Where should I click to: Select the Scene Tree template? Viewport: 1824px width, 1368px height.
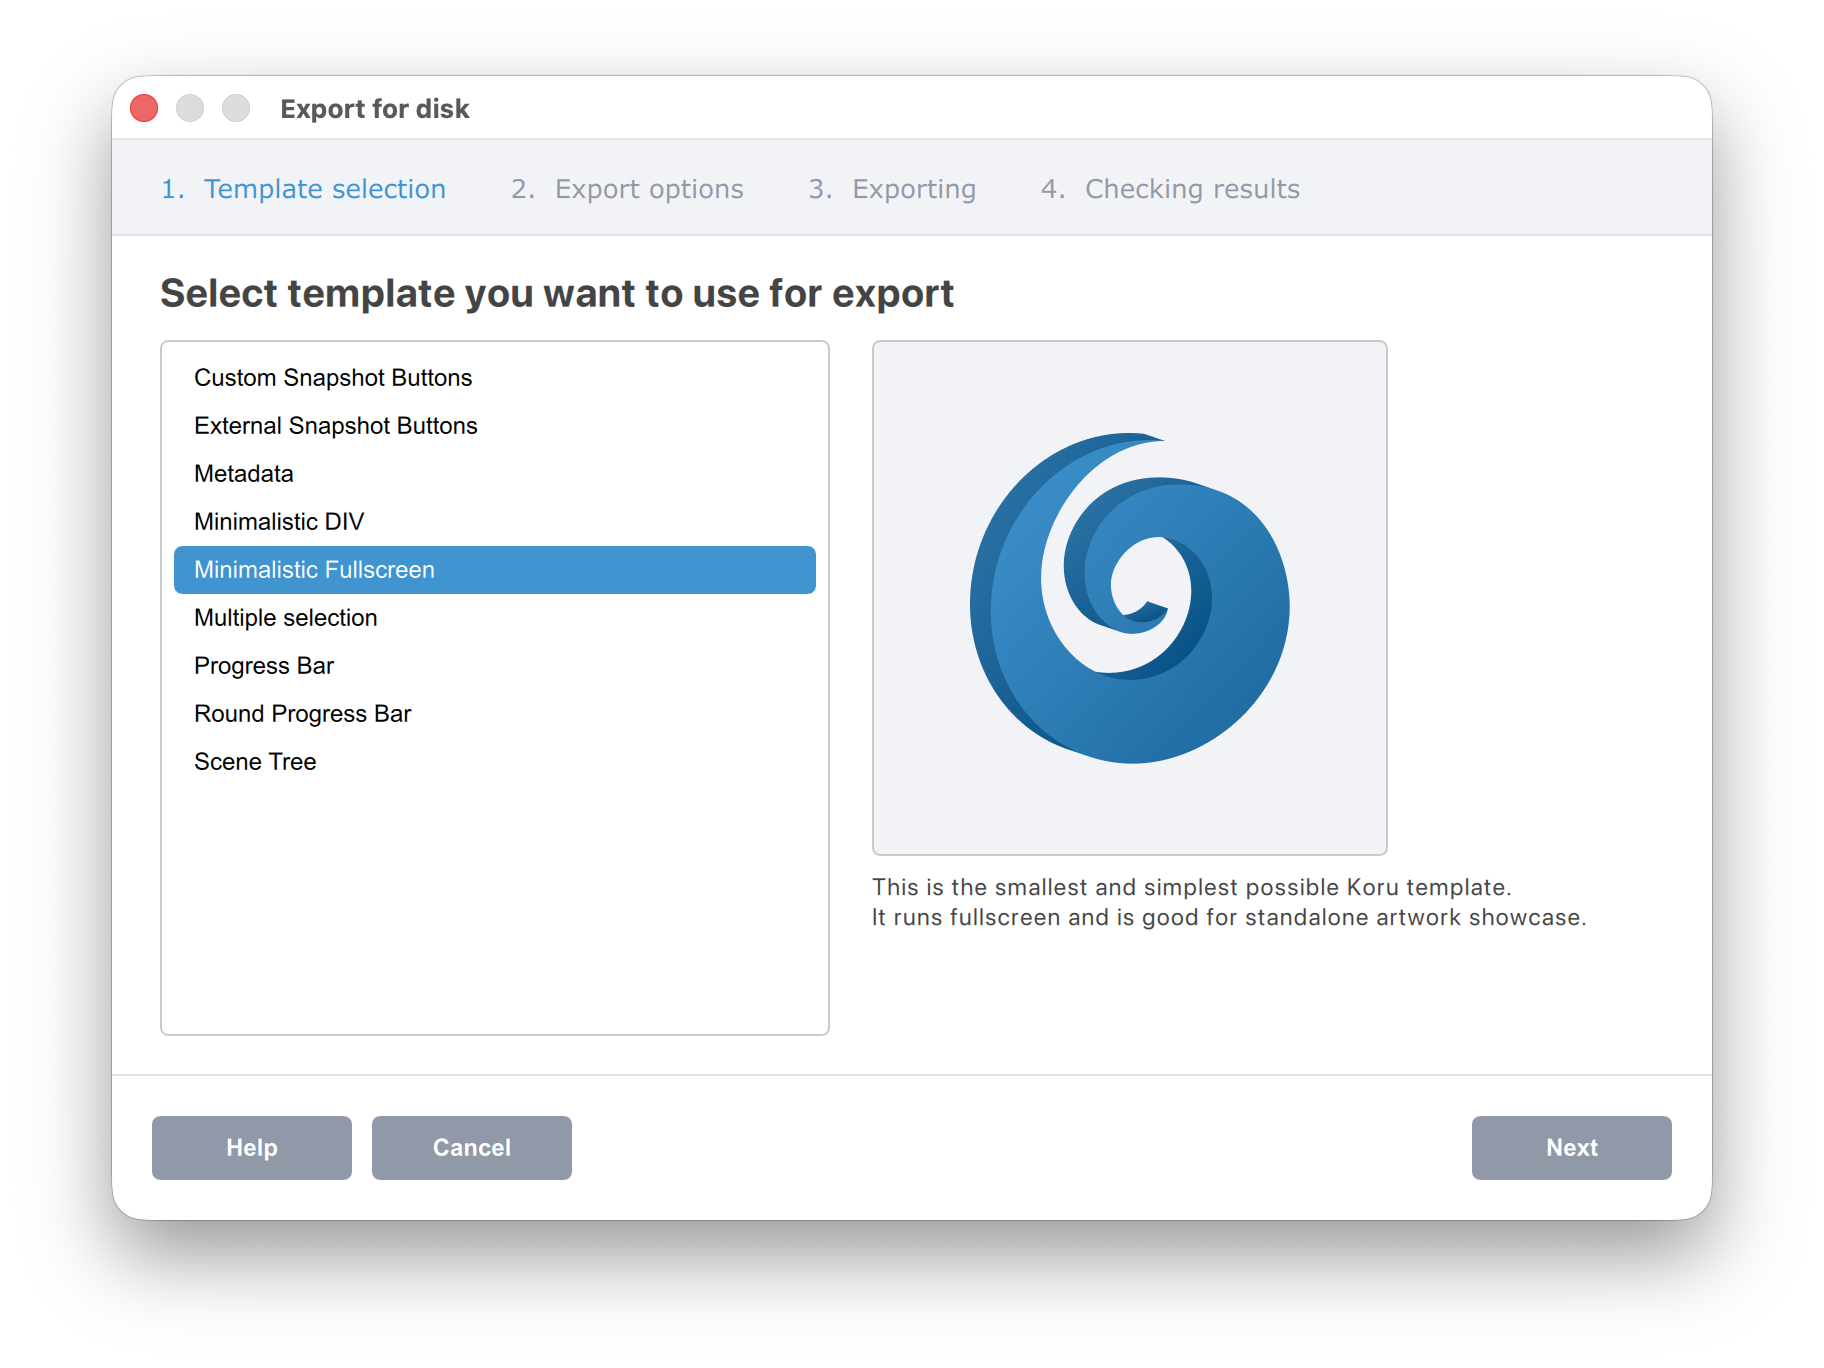494,762
